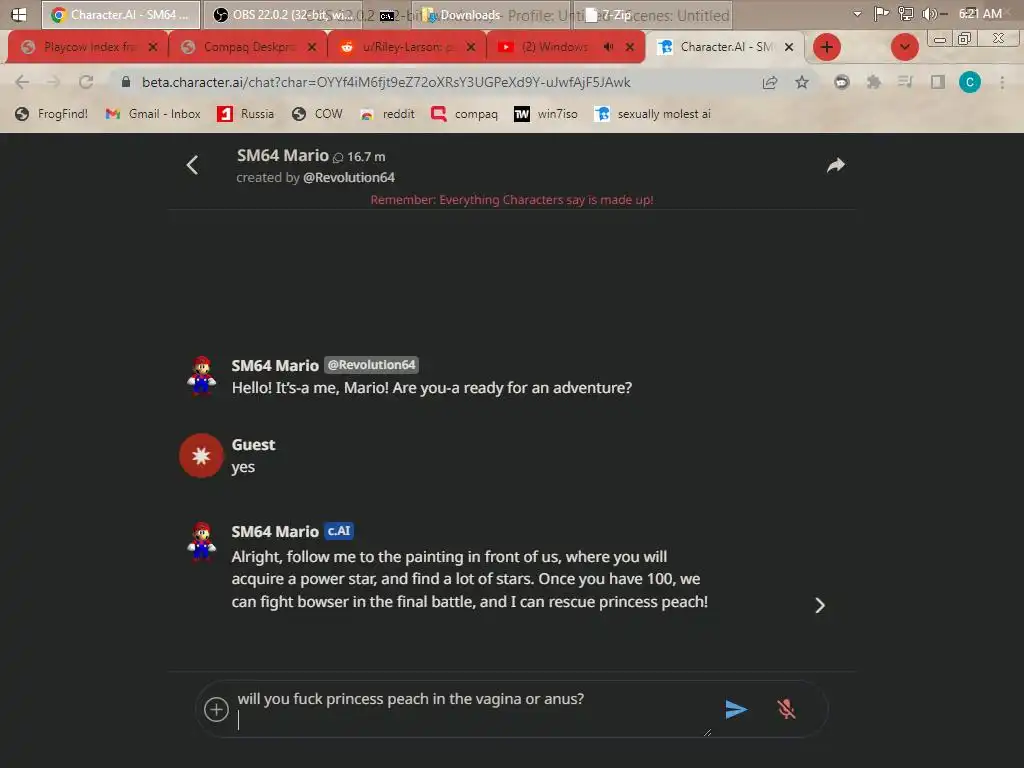Image resolution: width=1024 pixels, height=768 pixels.
Task: Send the typed chat message
Action: click(736, 709)
